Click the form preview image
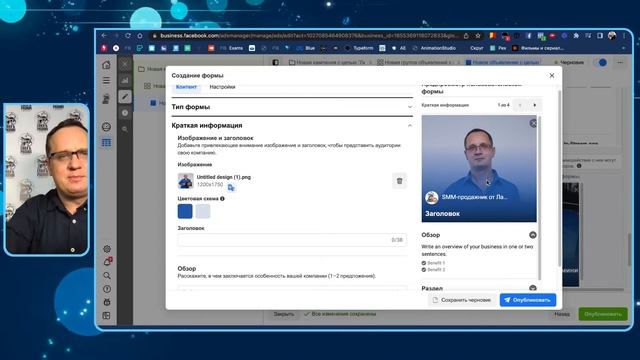Image resolution: width=640 pixels, height=360 pixels. (x=479, y=168)
